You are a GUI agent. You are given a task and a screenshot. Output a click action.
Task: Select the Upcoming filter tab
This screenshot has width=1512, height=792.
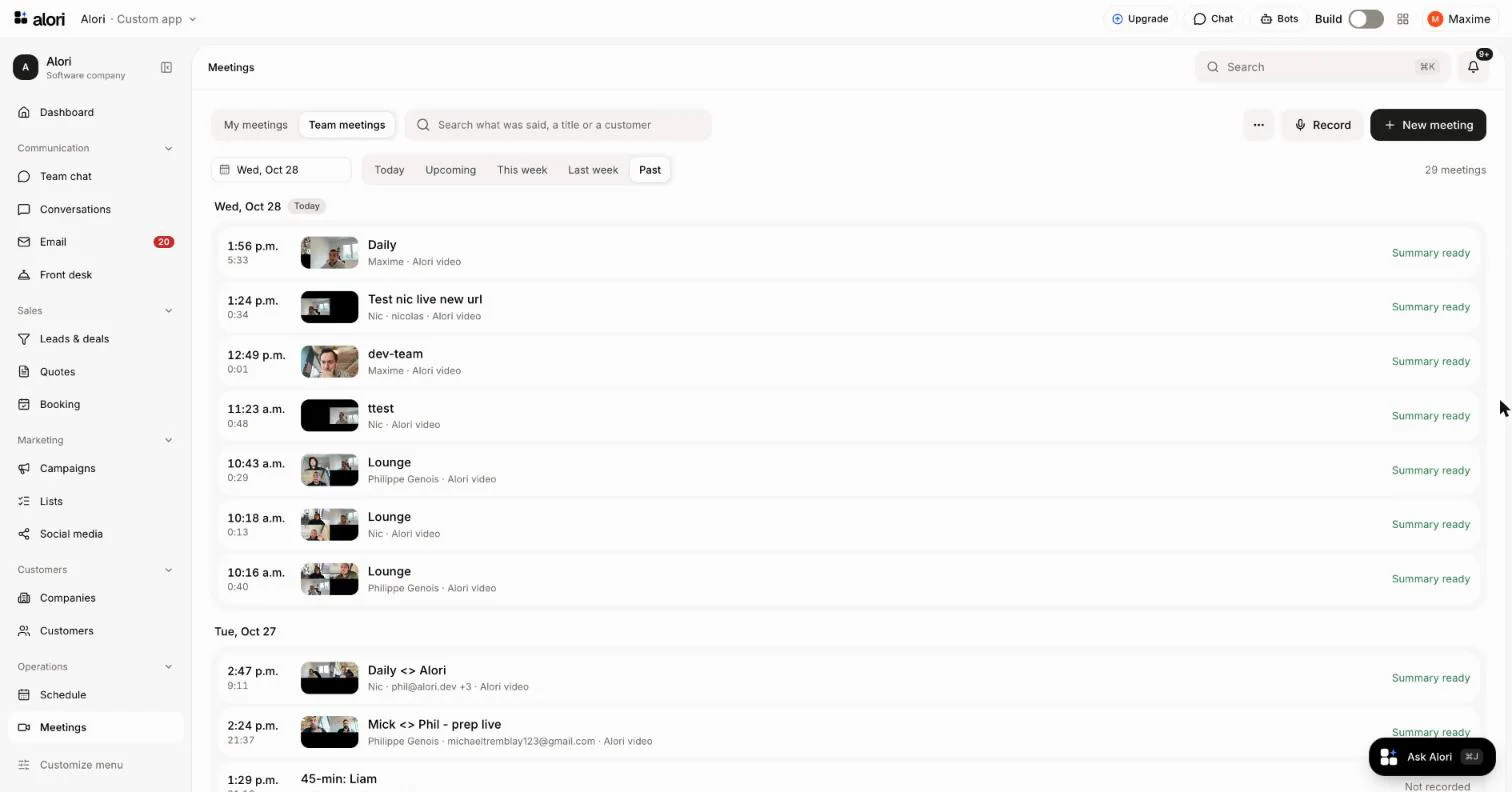450,170
